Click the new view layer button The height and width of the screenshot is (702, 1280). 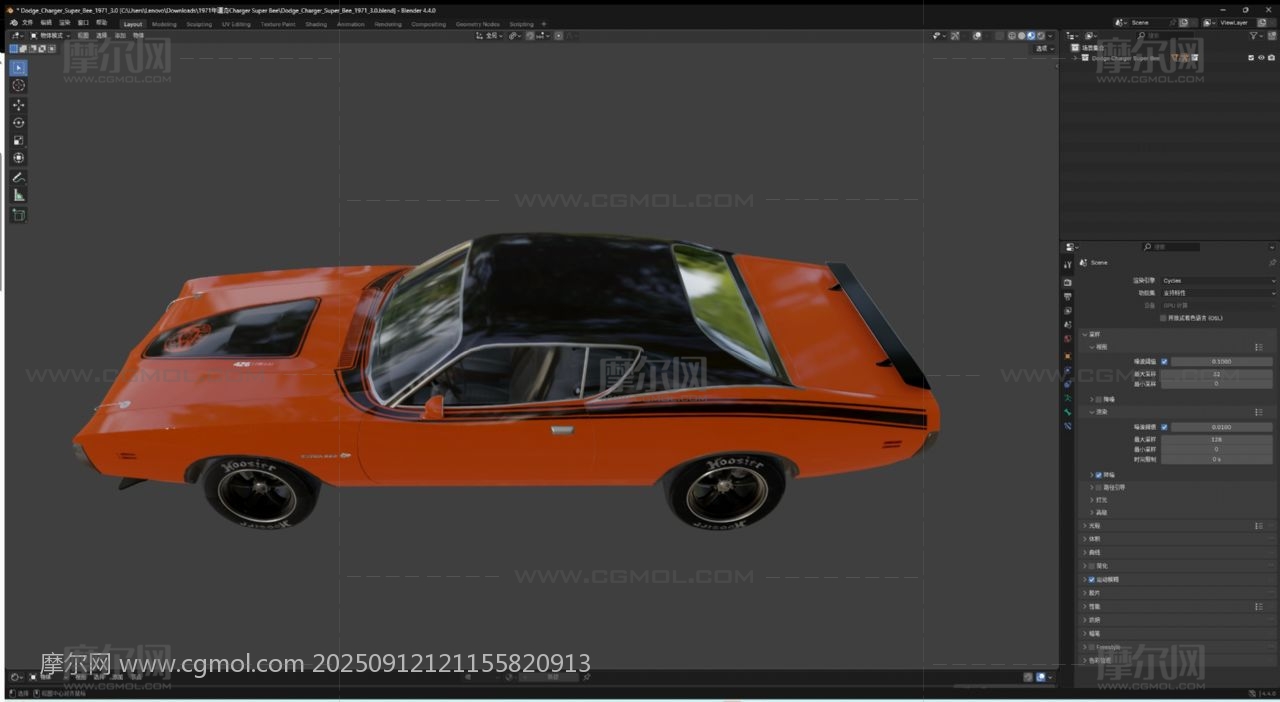point(1260,22)
